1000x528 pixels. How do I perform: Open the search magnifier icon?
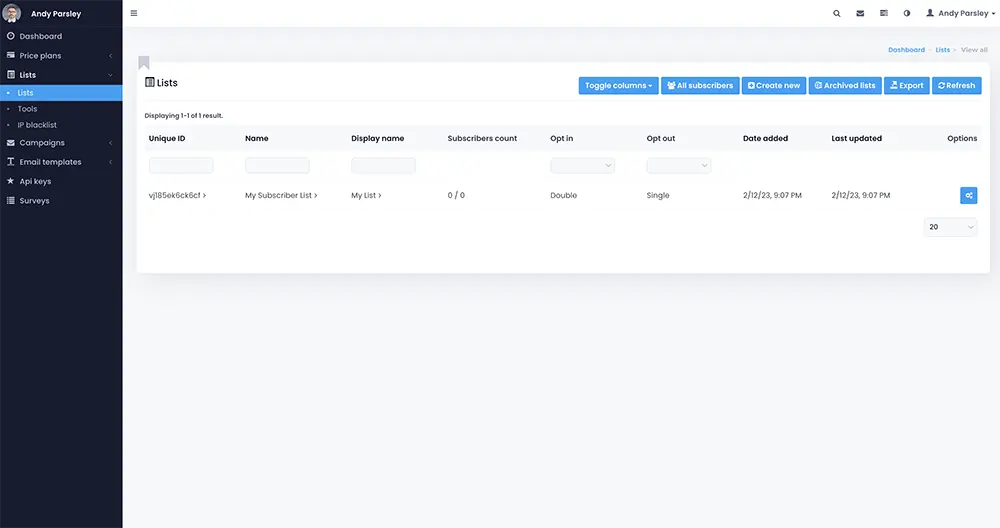(837, 13)
